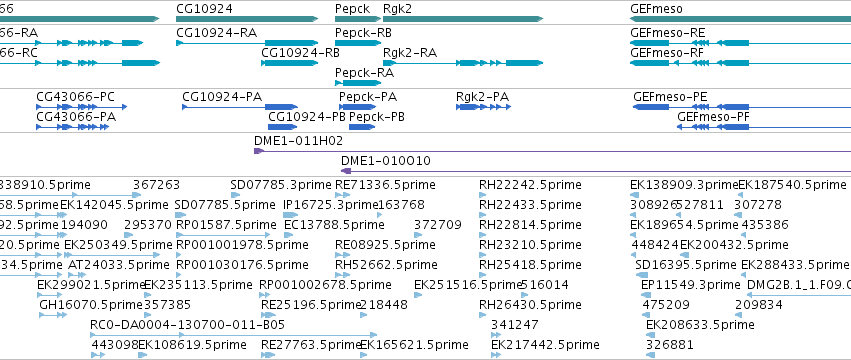Select the CG10924 gene bar
The image size is (851, 360).
(247, 19)
